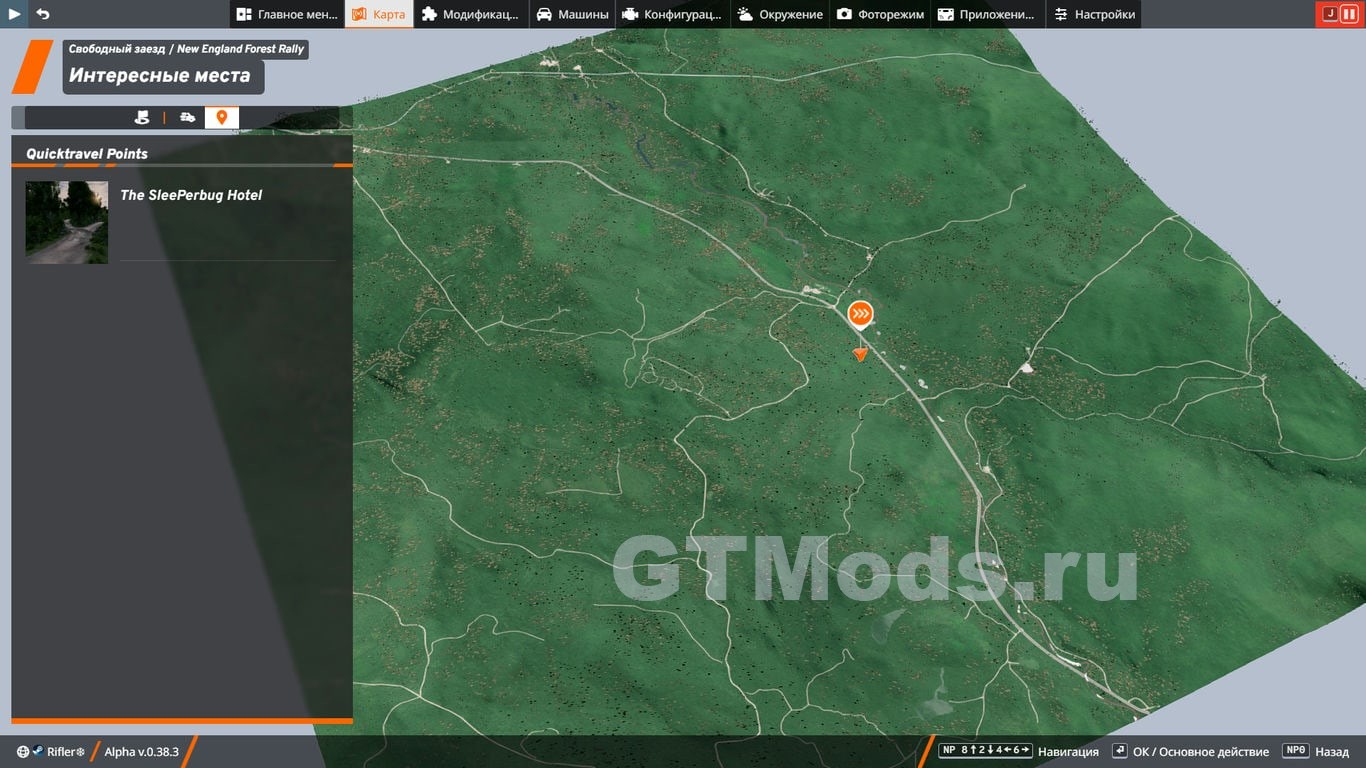The height and width of the screenshot is (768, 1366).
Task: Open the Конфигурация vehicle config menu
Action: 671,14
